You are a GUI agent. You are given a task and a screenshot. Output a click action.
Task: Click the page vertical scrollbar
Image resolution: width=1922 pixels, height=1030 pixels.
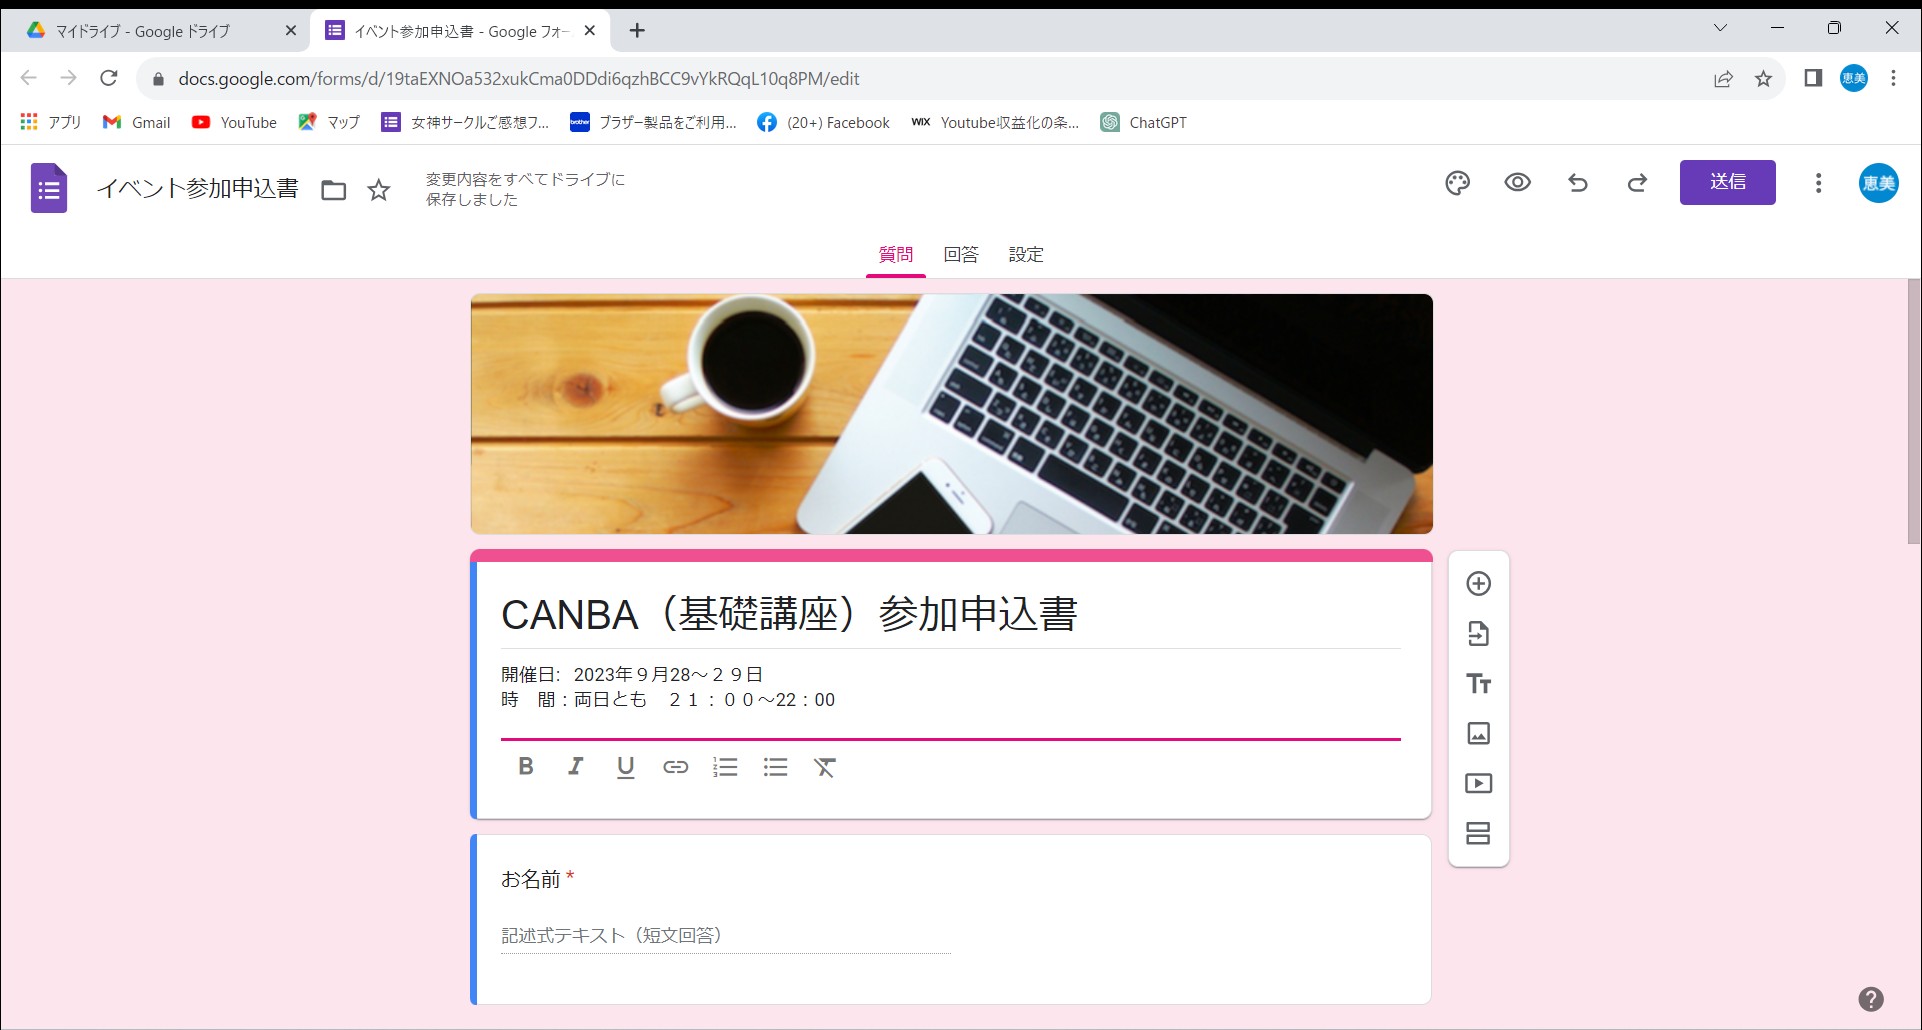pos(1913,412)
